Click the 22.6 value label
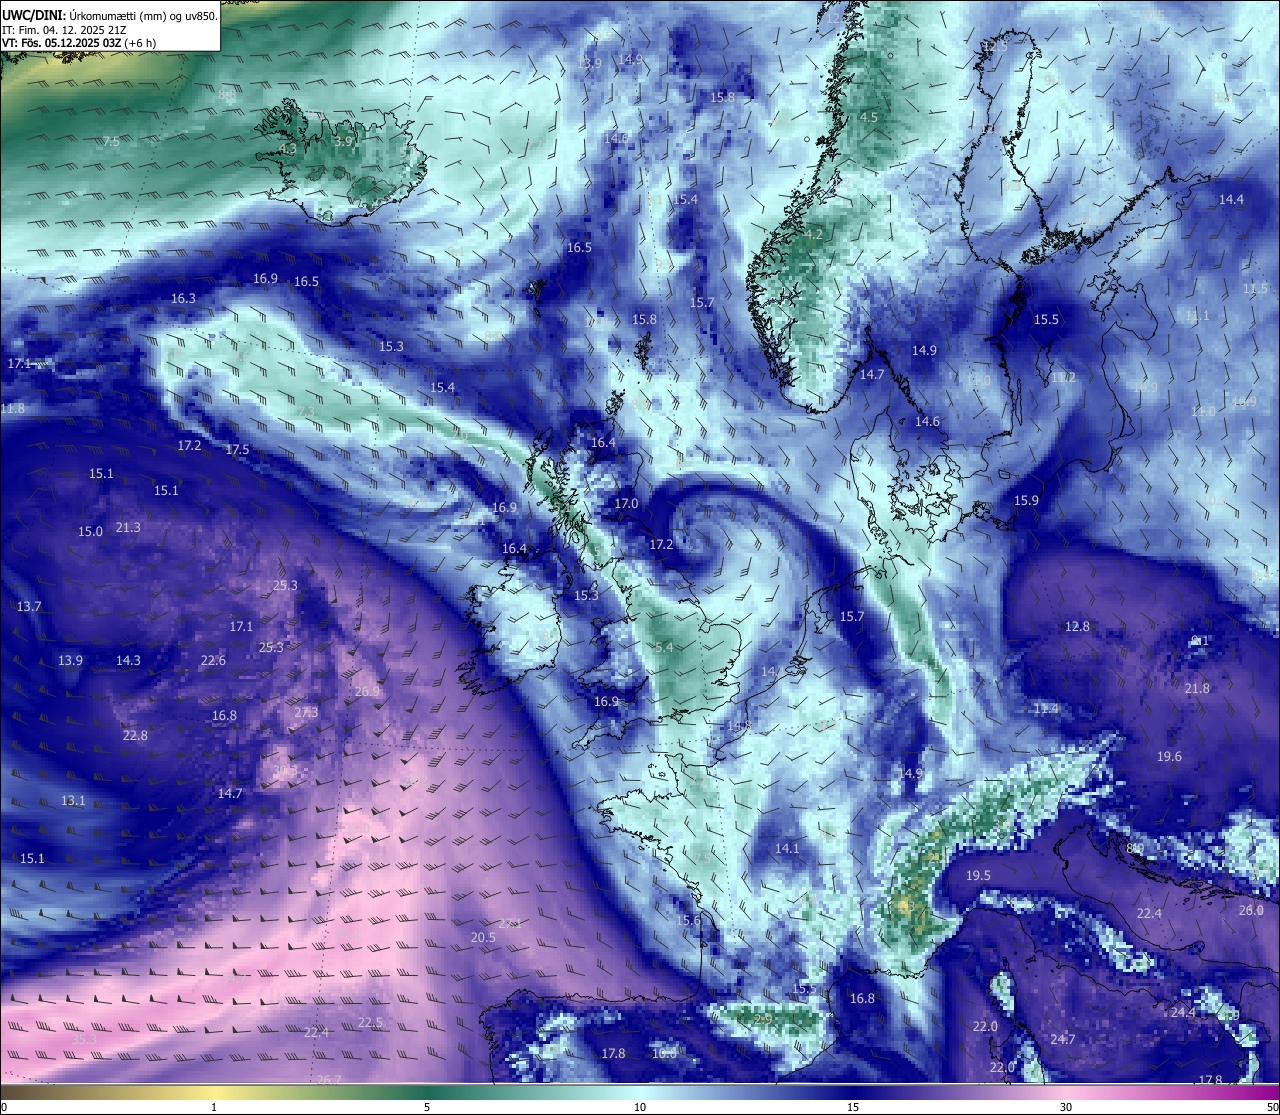 pyautogui.click(x=213, y=660)
